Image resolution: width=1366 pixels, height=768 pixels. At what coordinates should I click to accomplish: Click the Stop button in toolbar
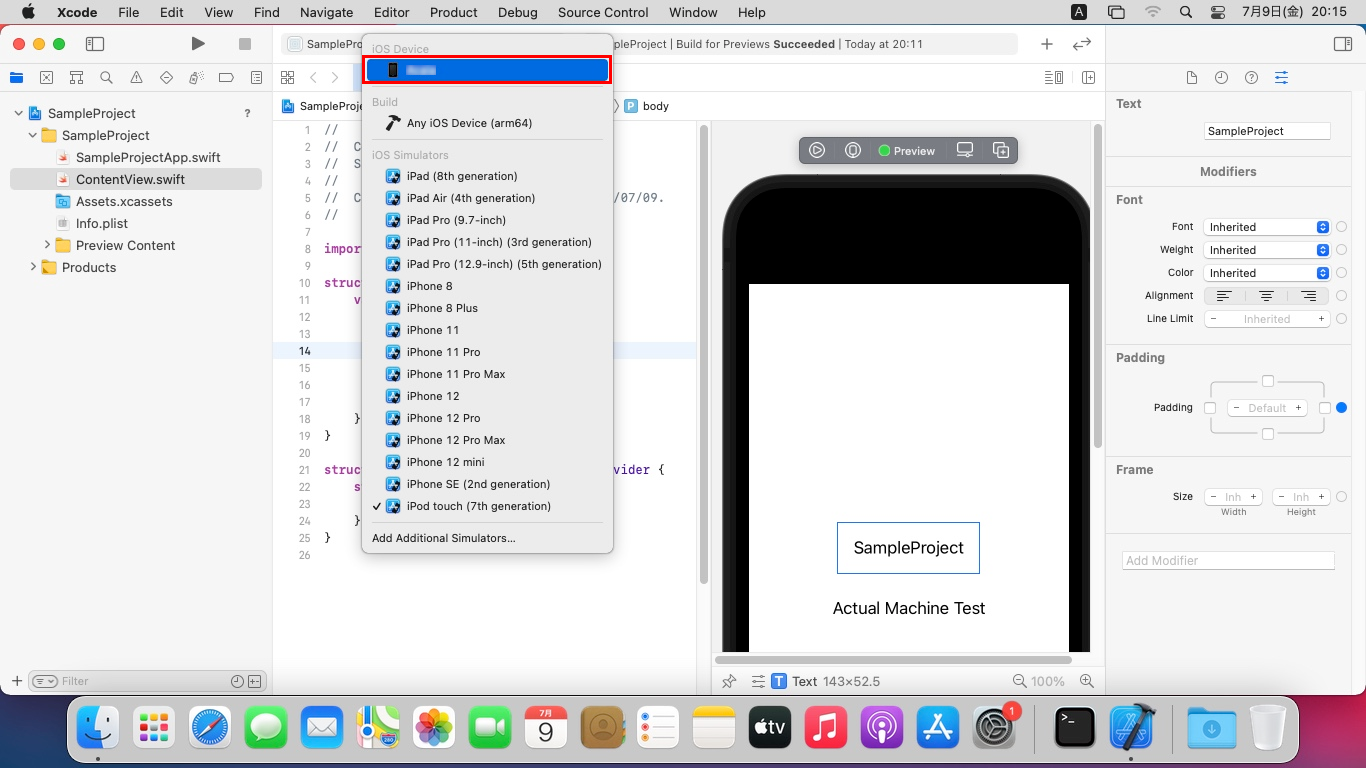[x=245, y=44]
